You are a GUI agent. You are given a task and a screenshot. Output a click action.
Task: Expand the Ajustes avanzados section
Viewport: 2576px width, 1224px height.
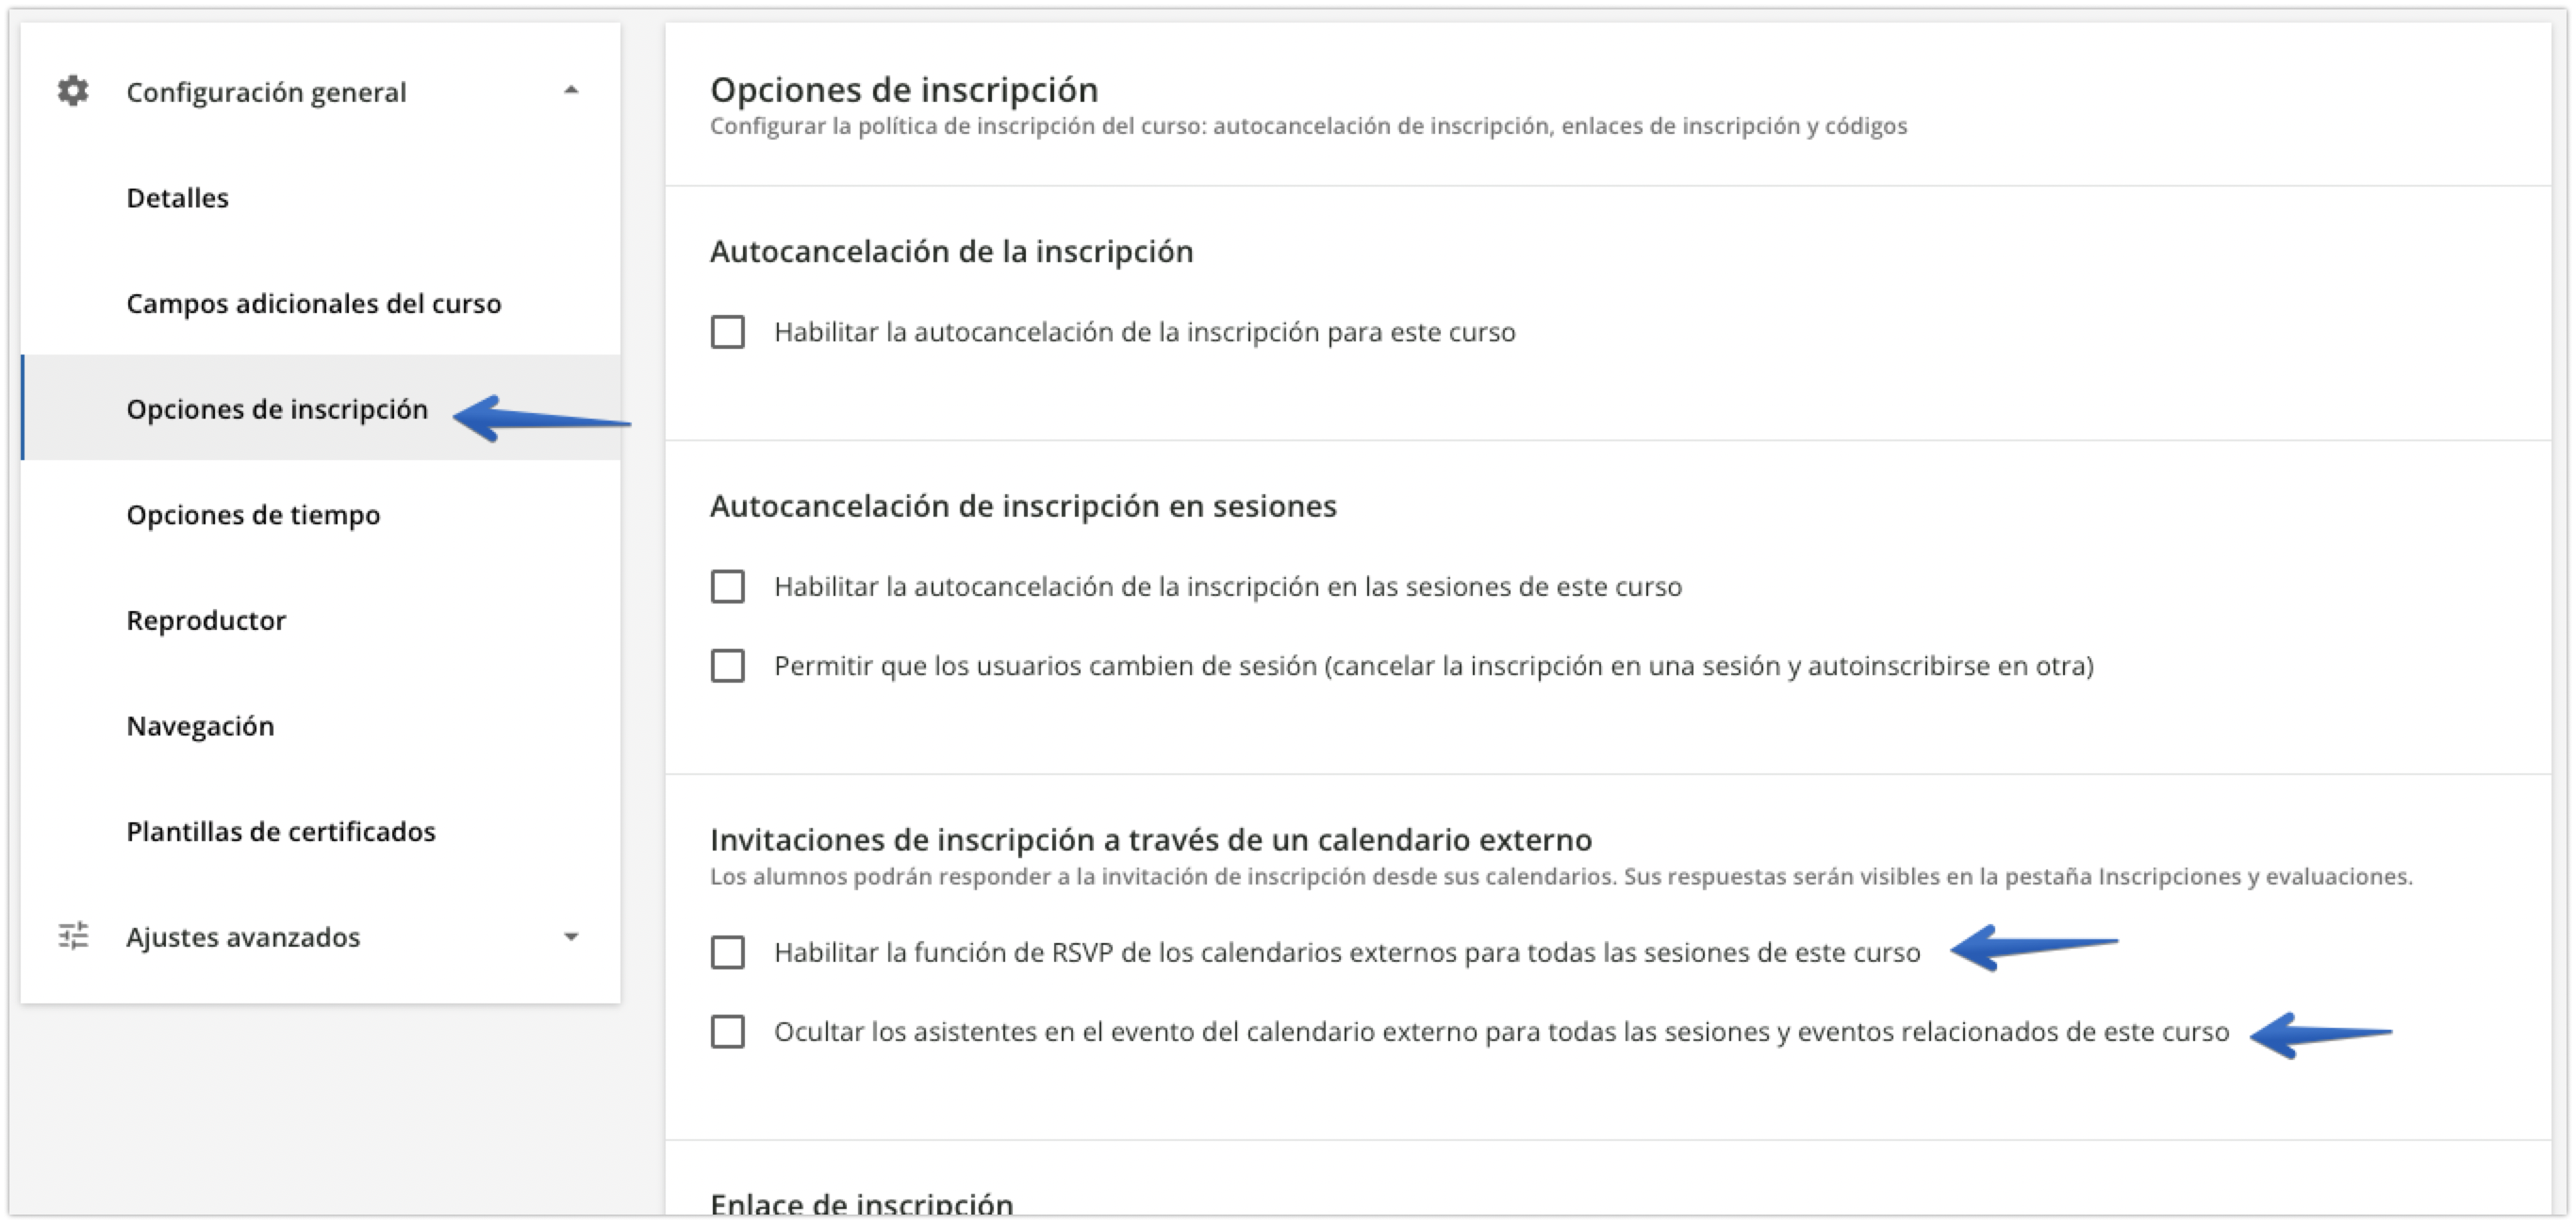tap(571, 938)
